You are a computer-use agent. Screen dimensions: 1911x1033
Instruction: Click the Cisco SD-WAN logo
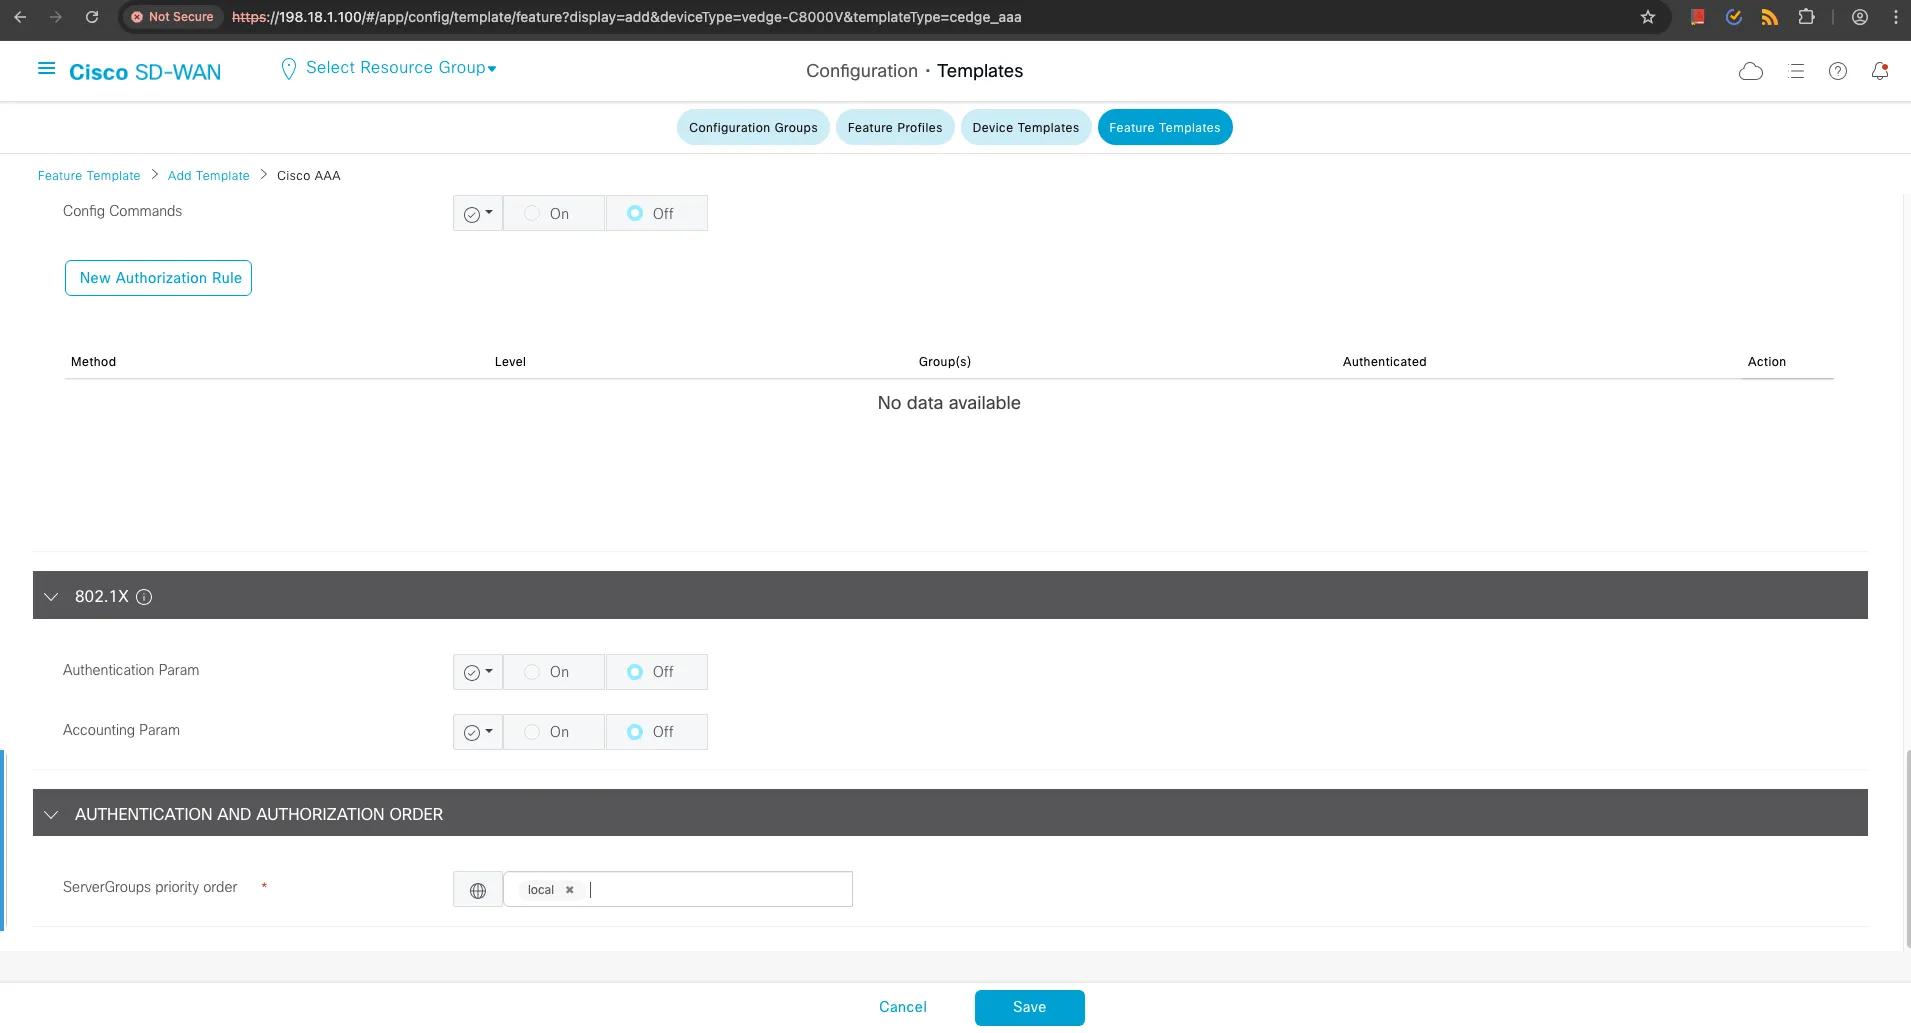pyautogui.click(x=145, y=71)
